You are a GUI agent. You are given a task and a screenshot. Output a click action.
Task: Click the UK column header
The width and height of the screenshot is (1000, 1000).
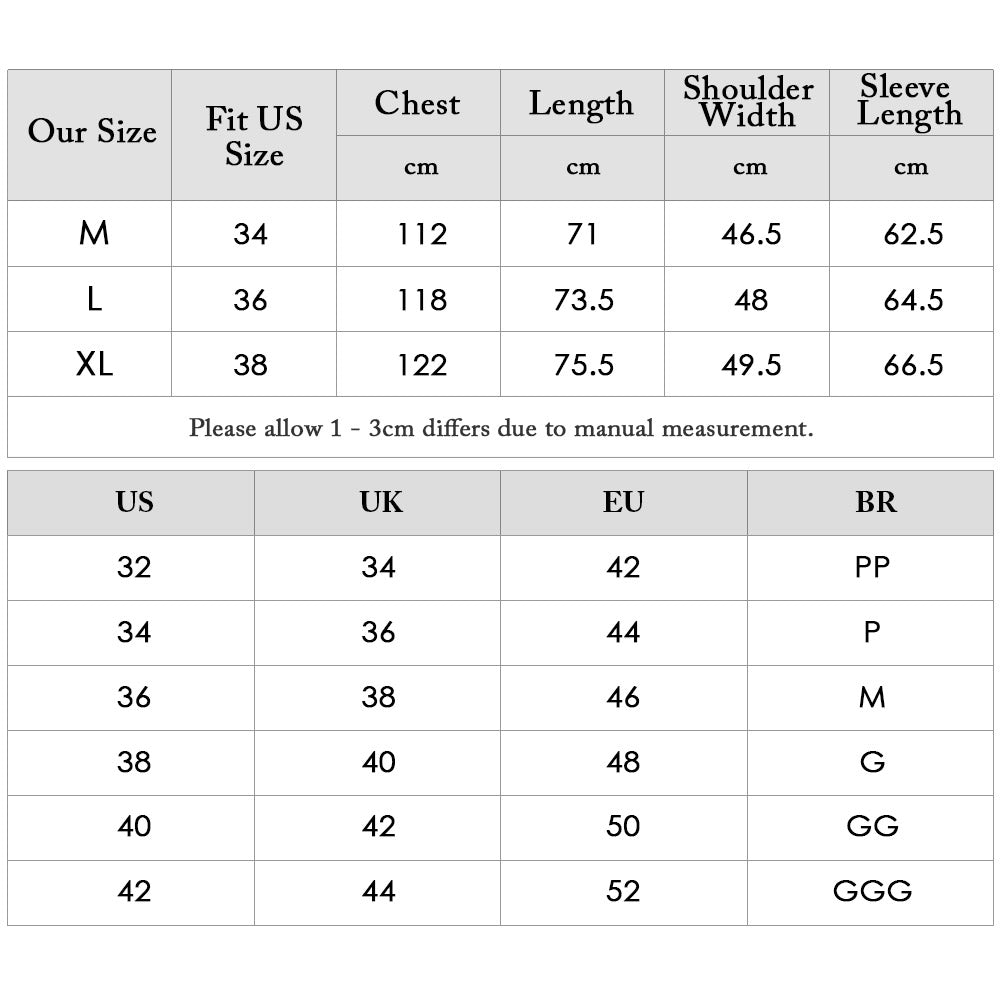pos(381,502)
